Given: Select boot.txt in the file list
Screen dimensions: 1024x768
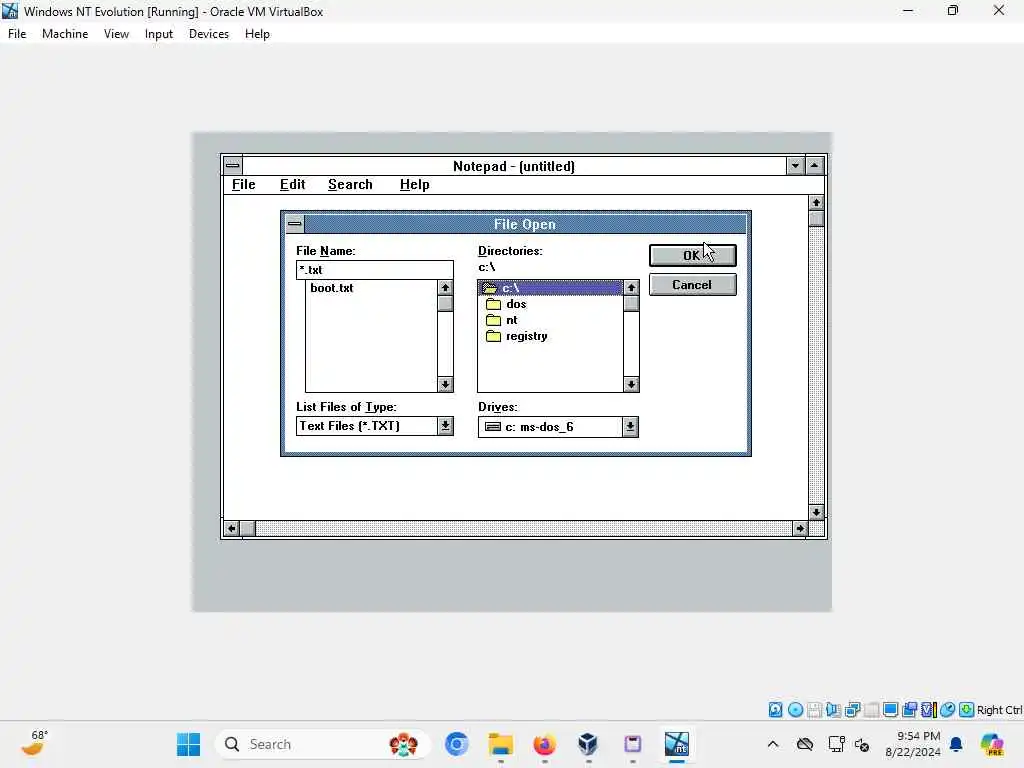Looking at the screenshot, I should pos(332,288).
